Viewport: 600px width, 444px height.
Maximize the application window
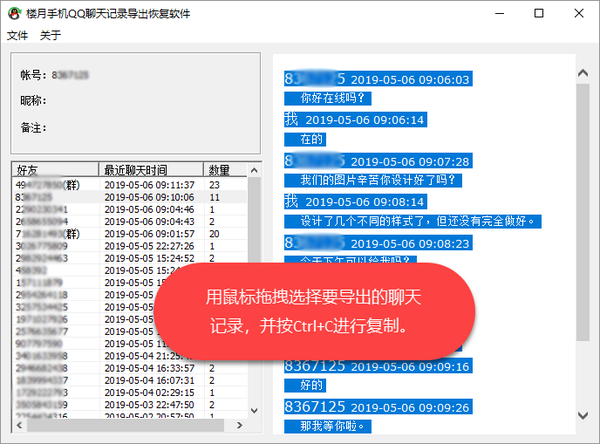click(539, 14)
